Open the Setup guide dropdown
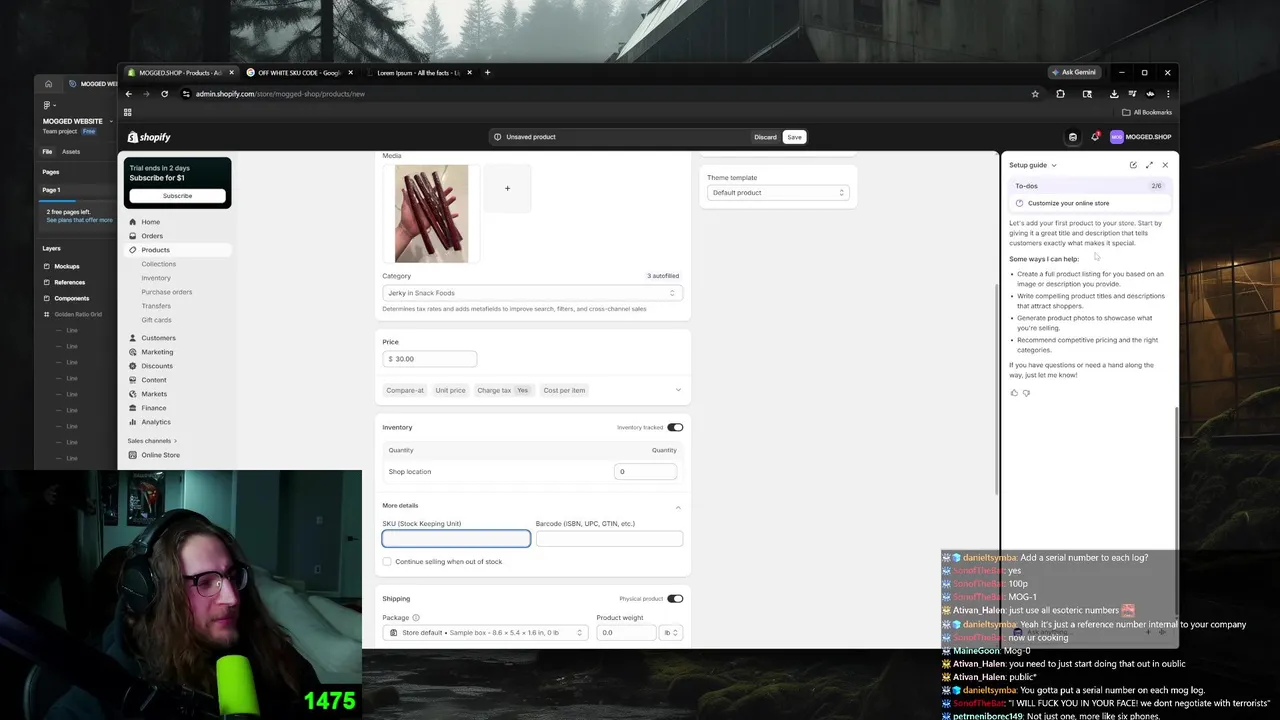Screen dimensions: 1280x720 pos(1033,165)
